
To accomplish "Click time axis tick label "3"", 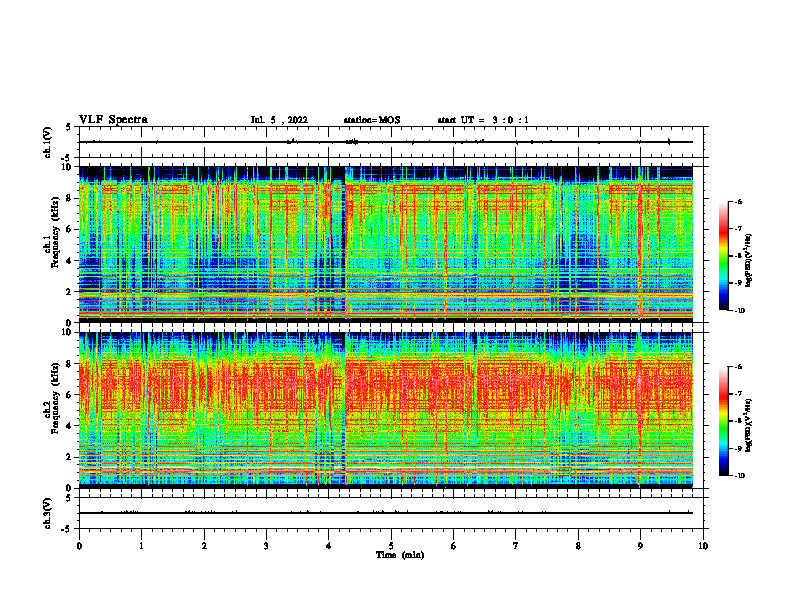I will click(266, 546).
